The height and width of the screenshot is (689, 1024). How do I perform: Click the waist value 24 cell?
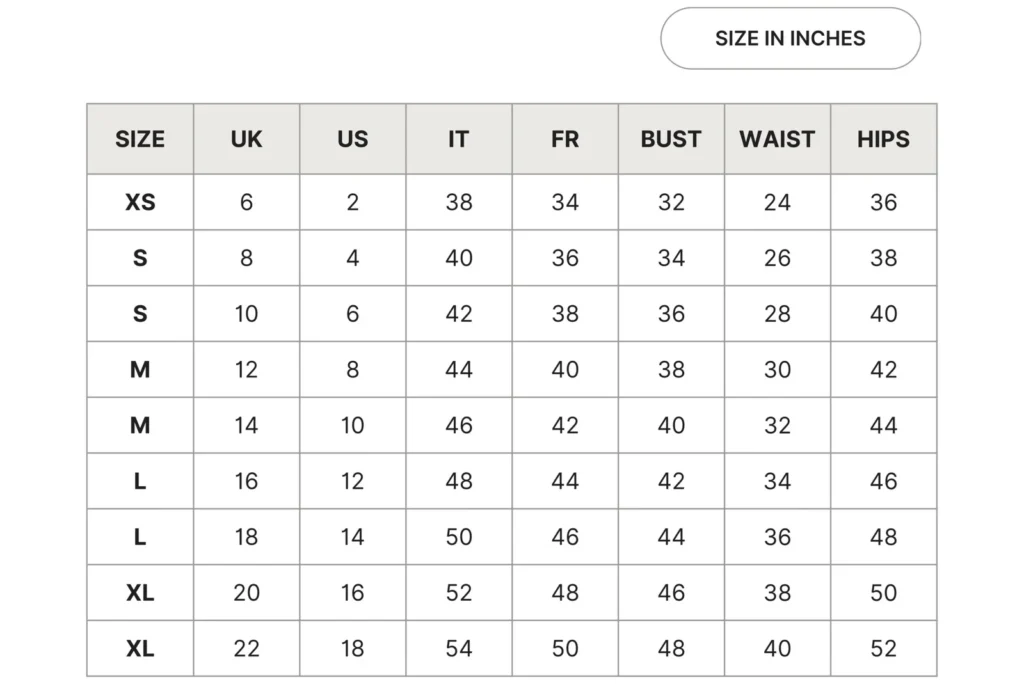(777, 202)
